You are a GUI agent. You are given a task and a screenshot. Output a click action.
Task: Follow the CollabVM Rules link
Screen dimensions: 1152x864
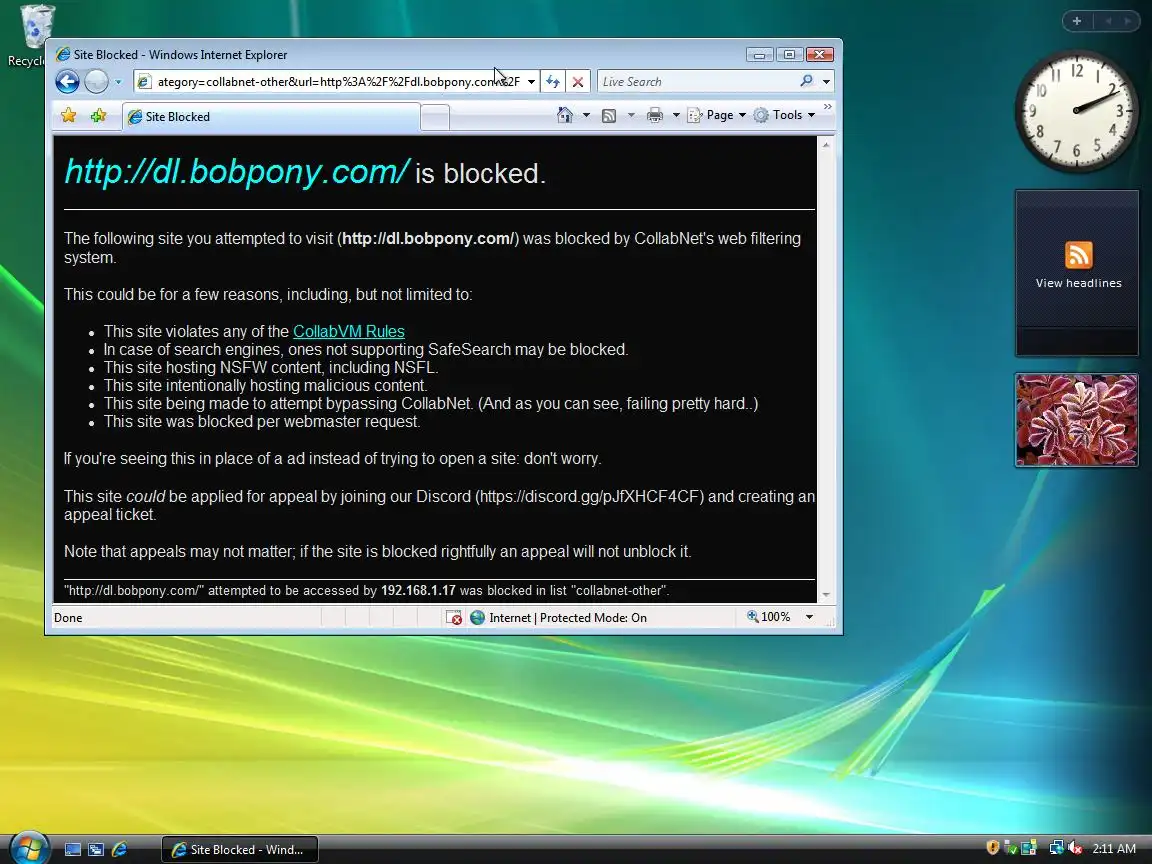click(x=348, y=331)
